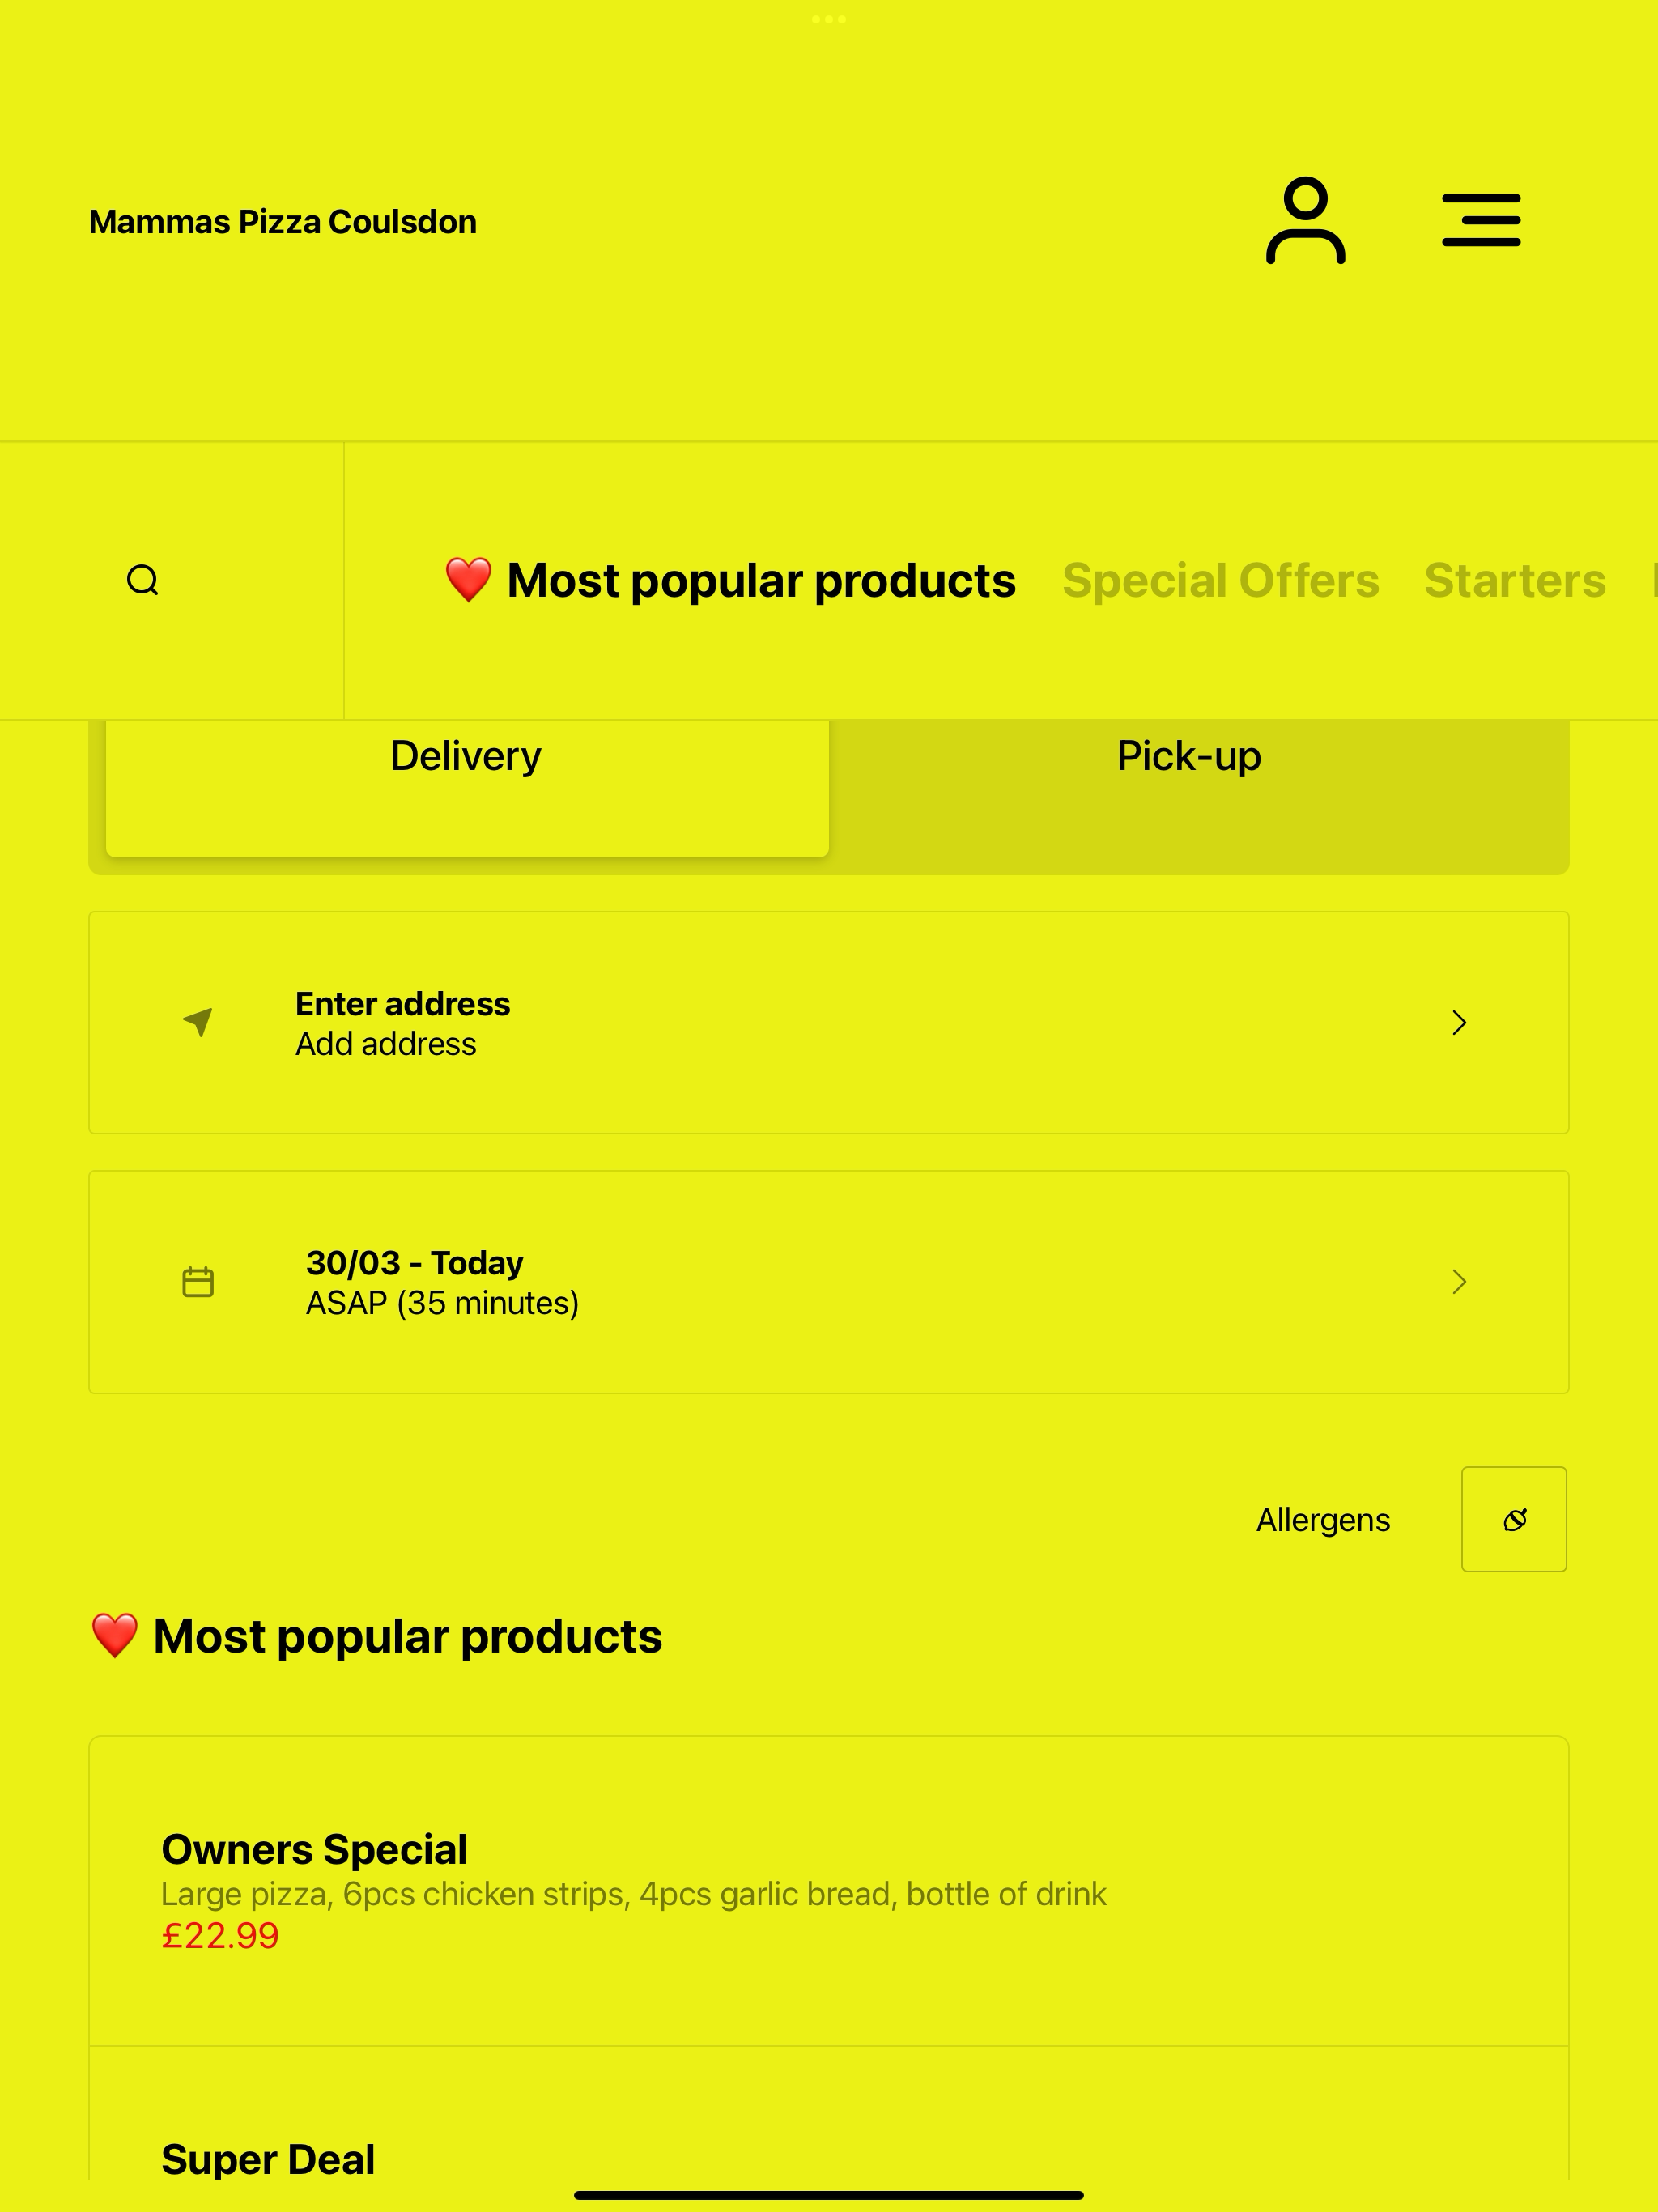1658x2212 pixels.
Task: Open the hamburger menu
Action: point(1481,221)
